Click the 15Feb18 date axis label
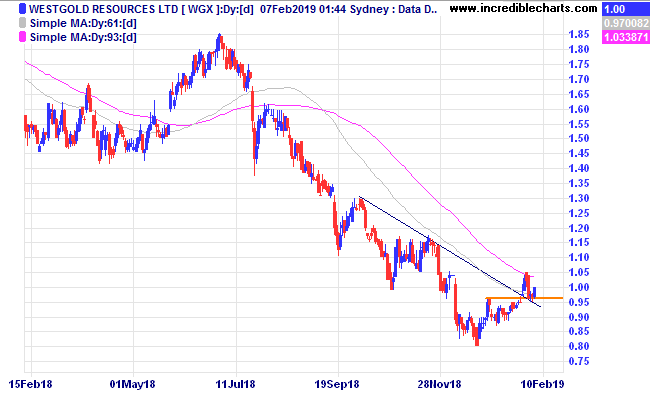Screen dimensions: 651x395 30,384
